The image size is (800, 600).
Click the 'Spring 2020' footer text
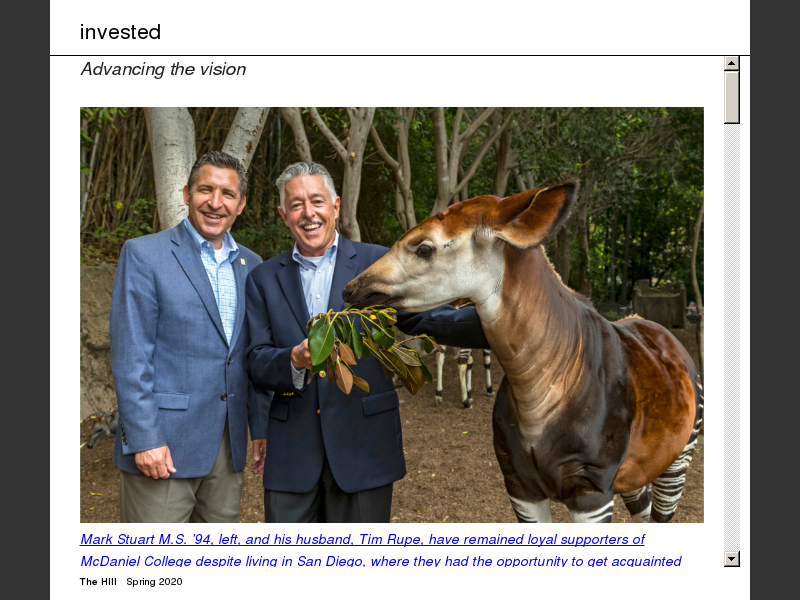point(154,582)
